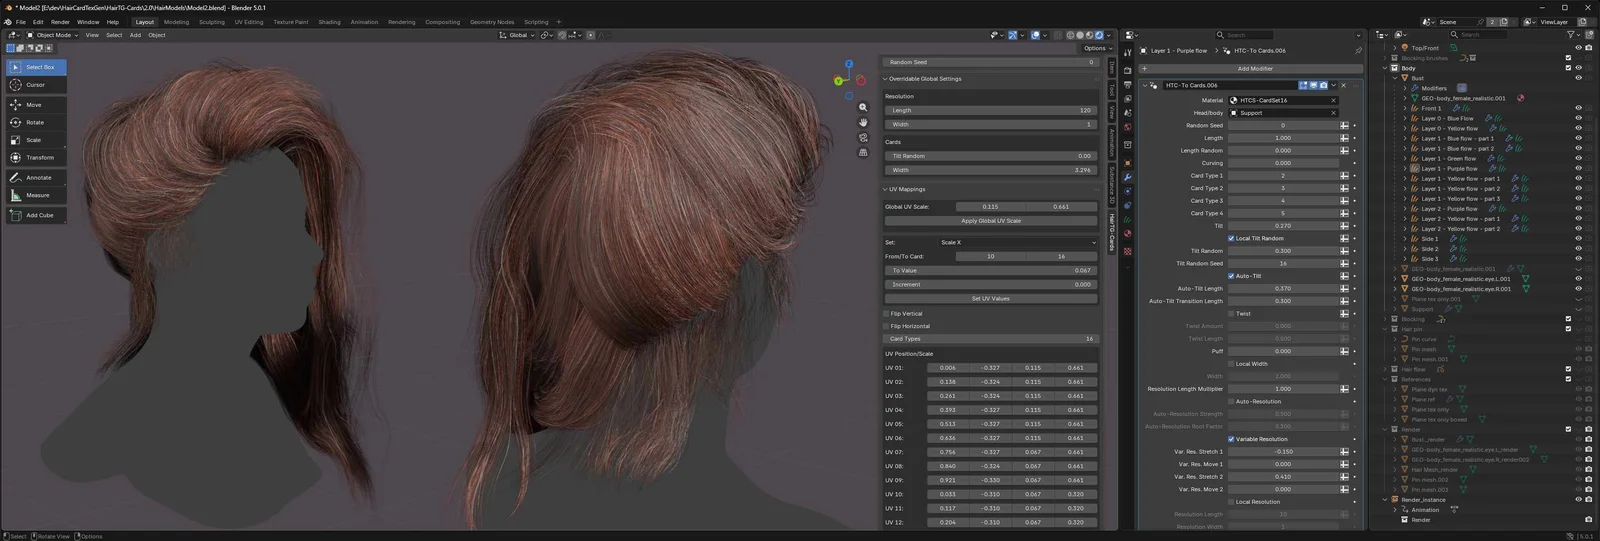Disable the Auto-Tilt checkbox

tap(1231, 276)
